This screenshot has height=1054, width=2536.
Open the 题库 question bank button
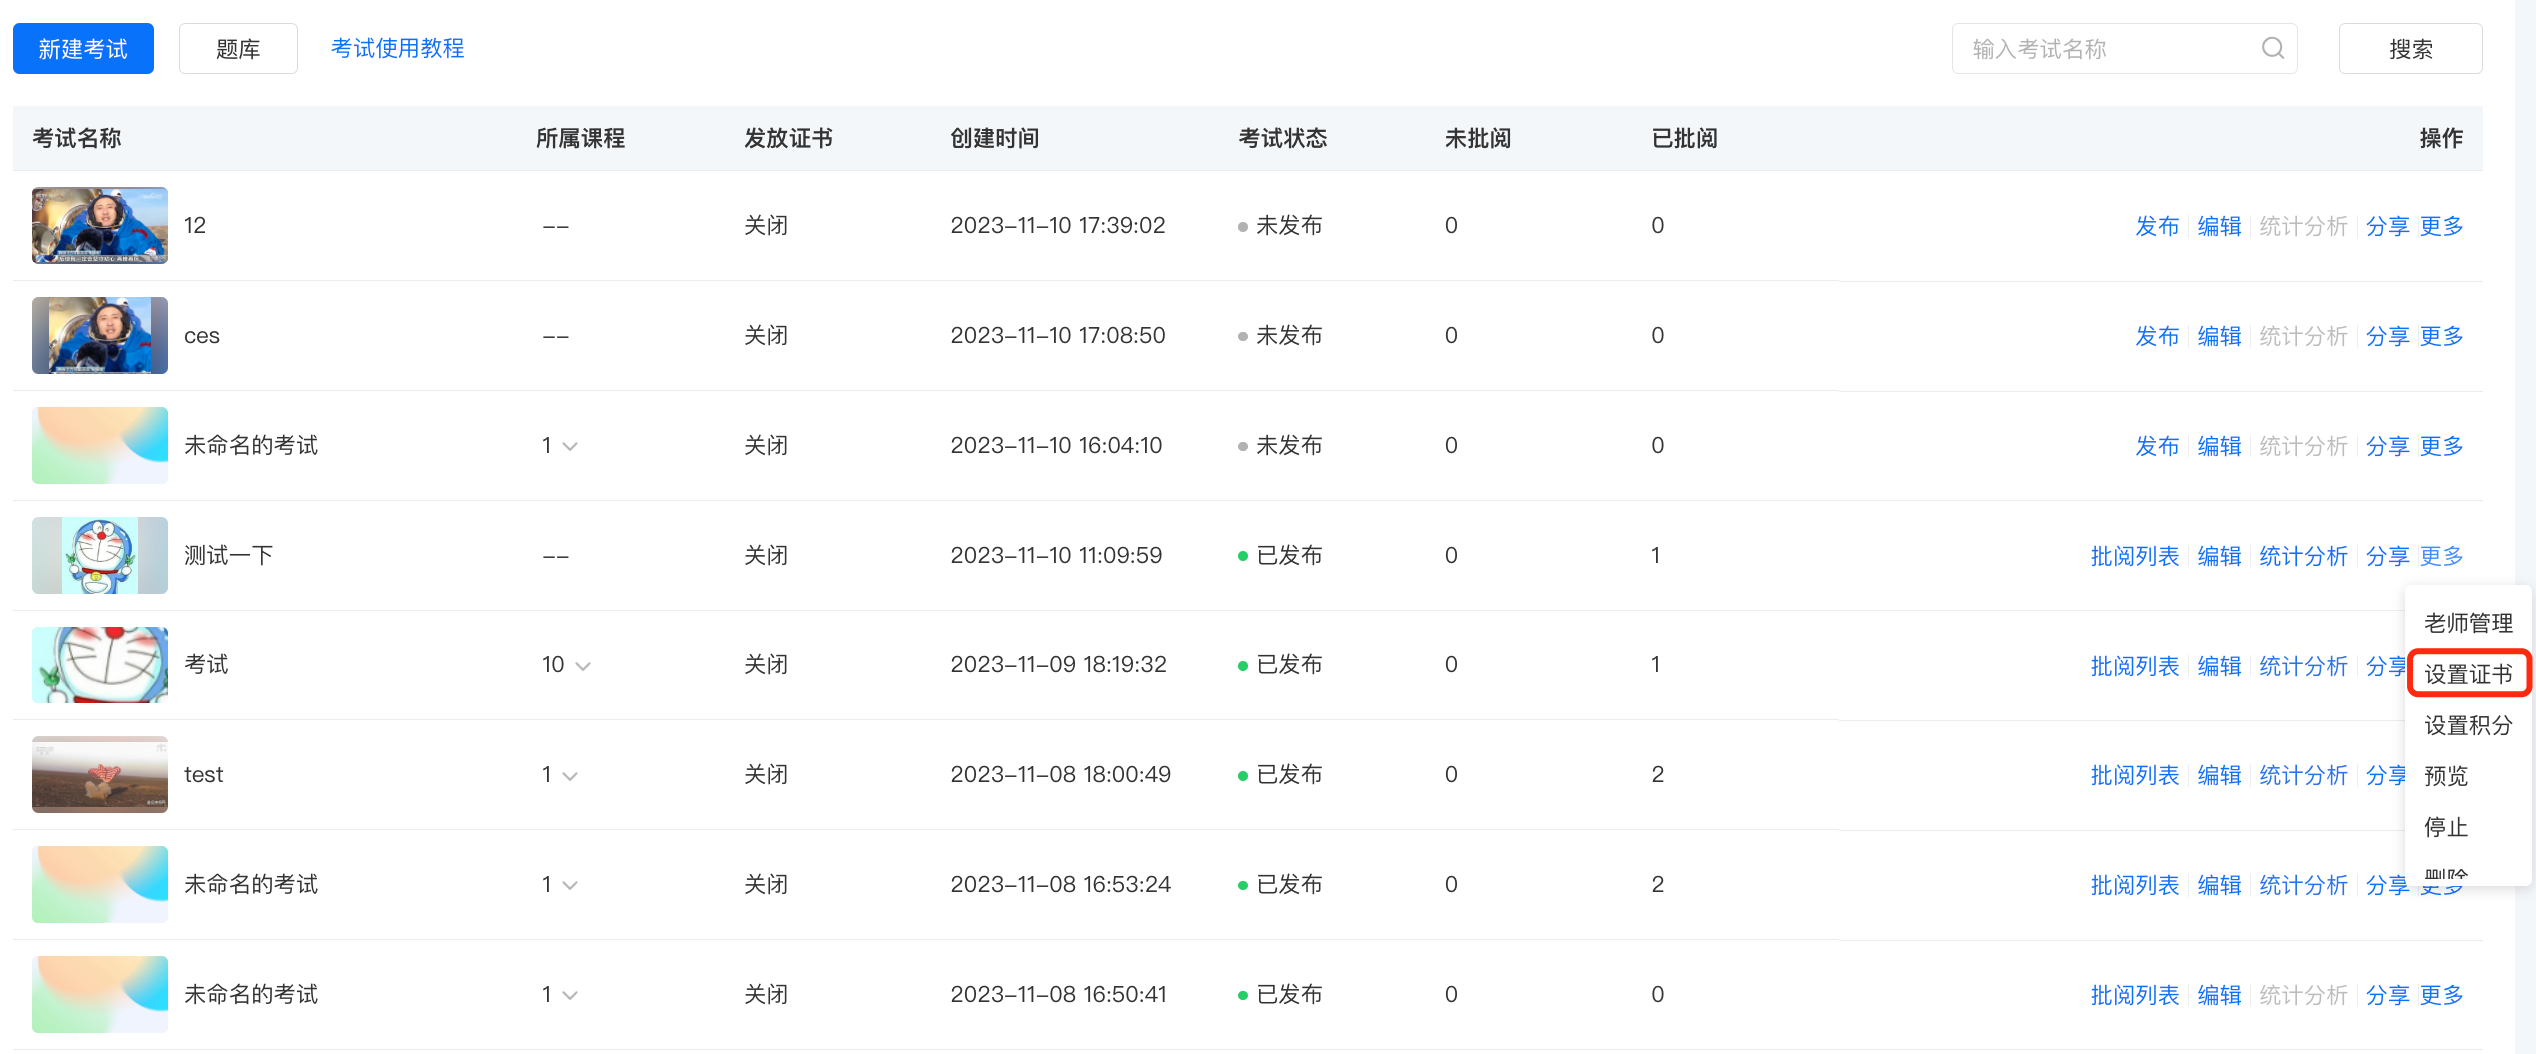tap(238, 49)
